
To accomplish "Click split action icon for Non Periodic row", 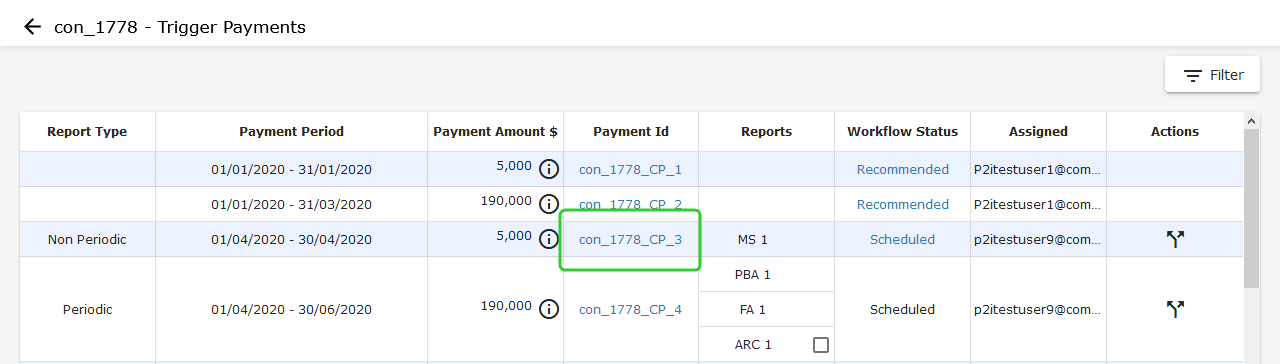I will 1175,239.
